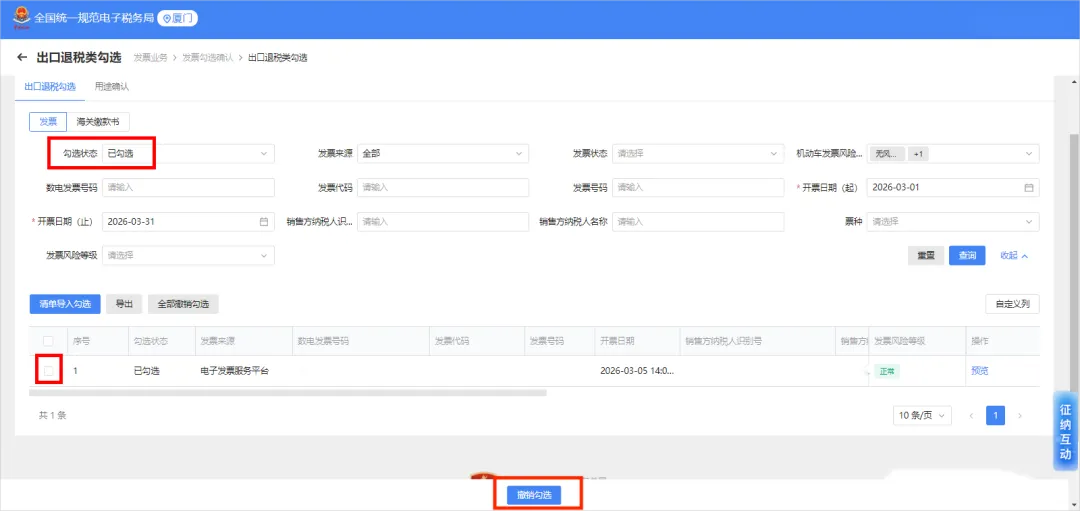Open 票种 dropdown

(953, 222)
